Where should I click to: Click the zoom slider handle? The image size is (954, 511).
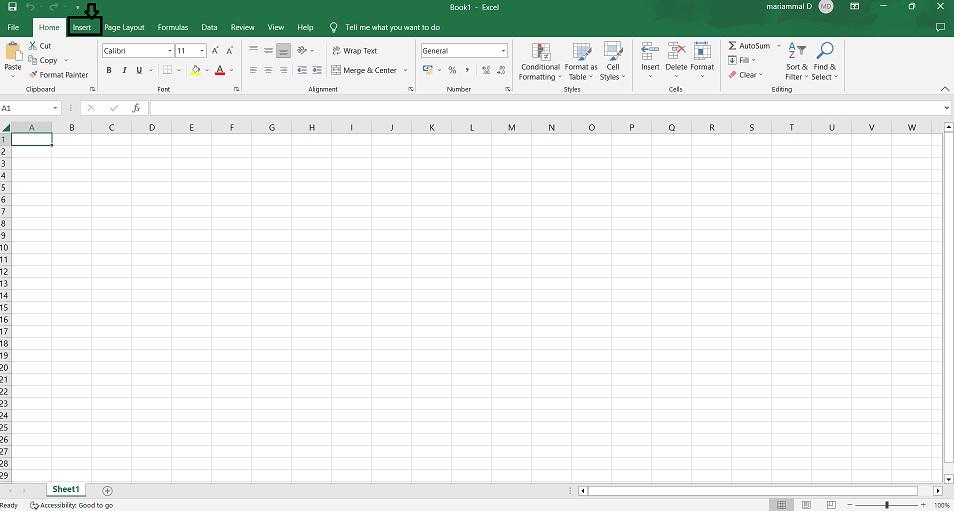[887, 505]
